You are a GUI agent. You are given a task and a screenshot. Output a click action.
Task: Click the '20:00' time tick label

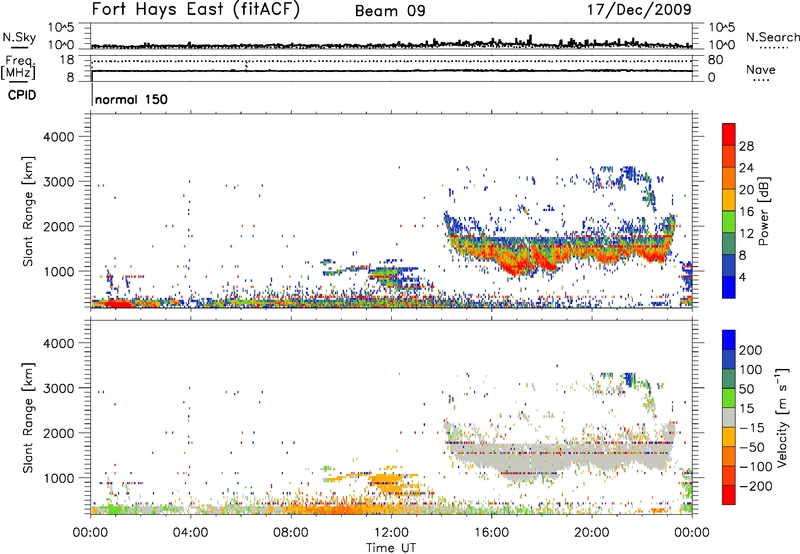point(592,533)
